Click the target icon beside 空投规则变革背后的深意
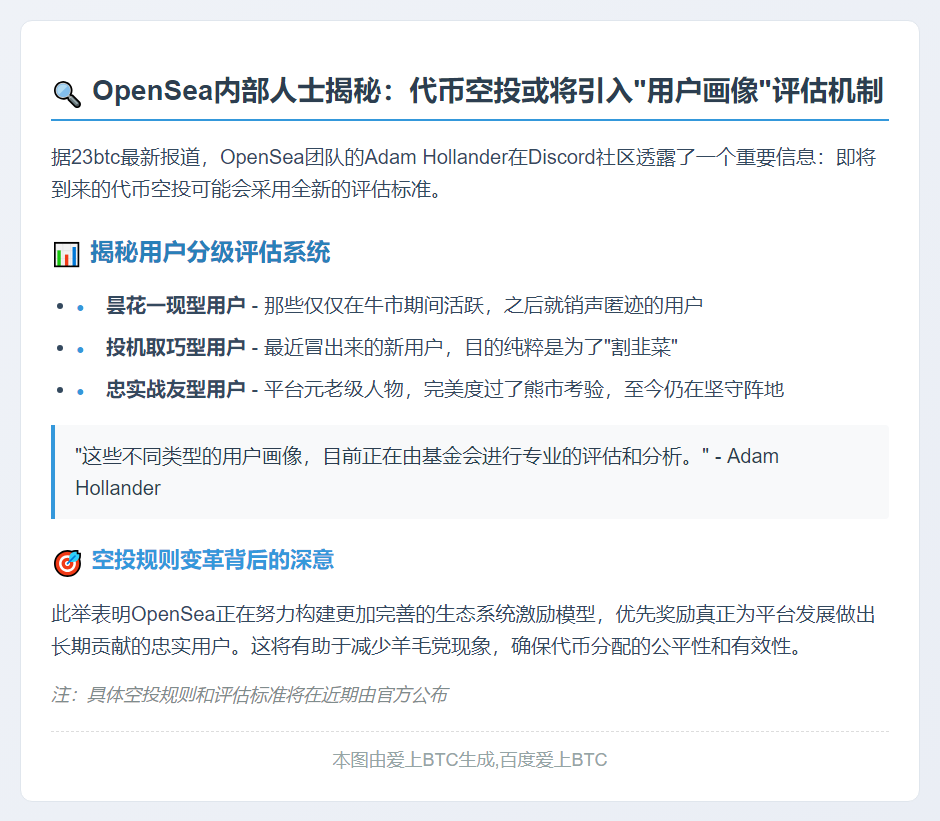This screenshot has width=940, height=821. tap(67, 563)
